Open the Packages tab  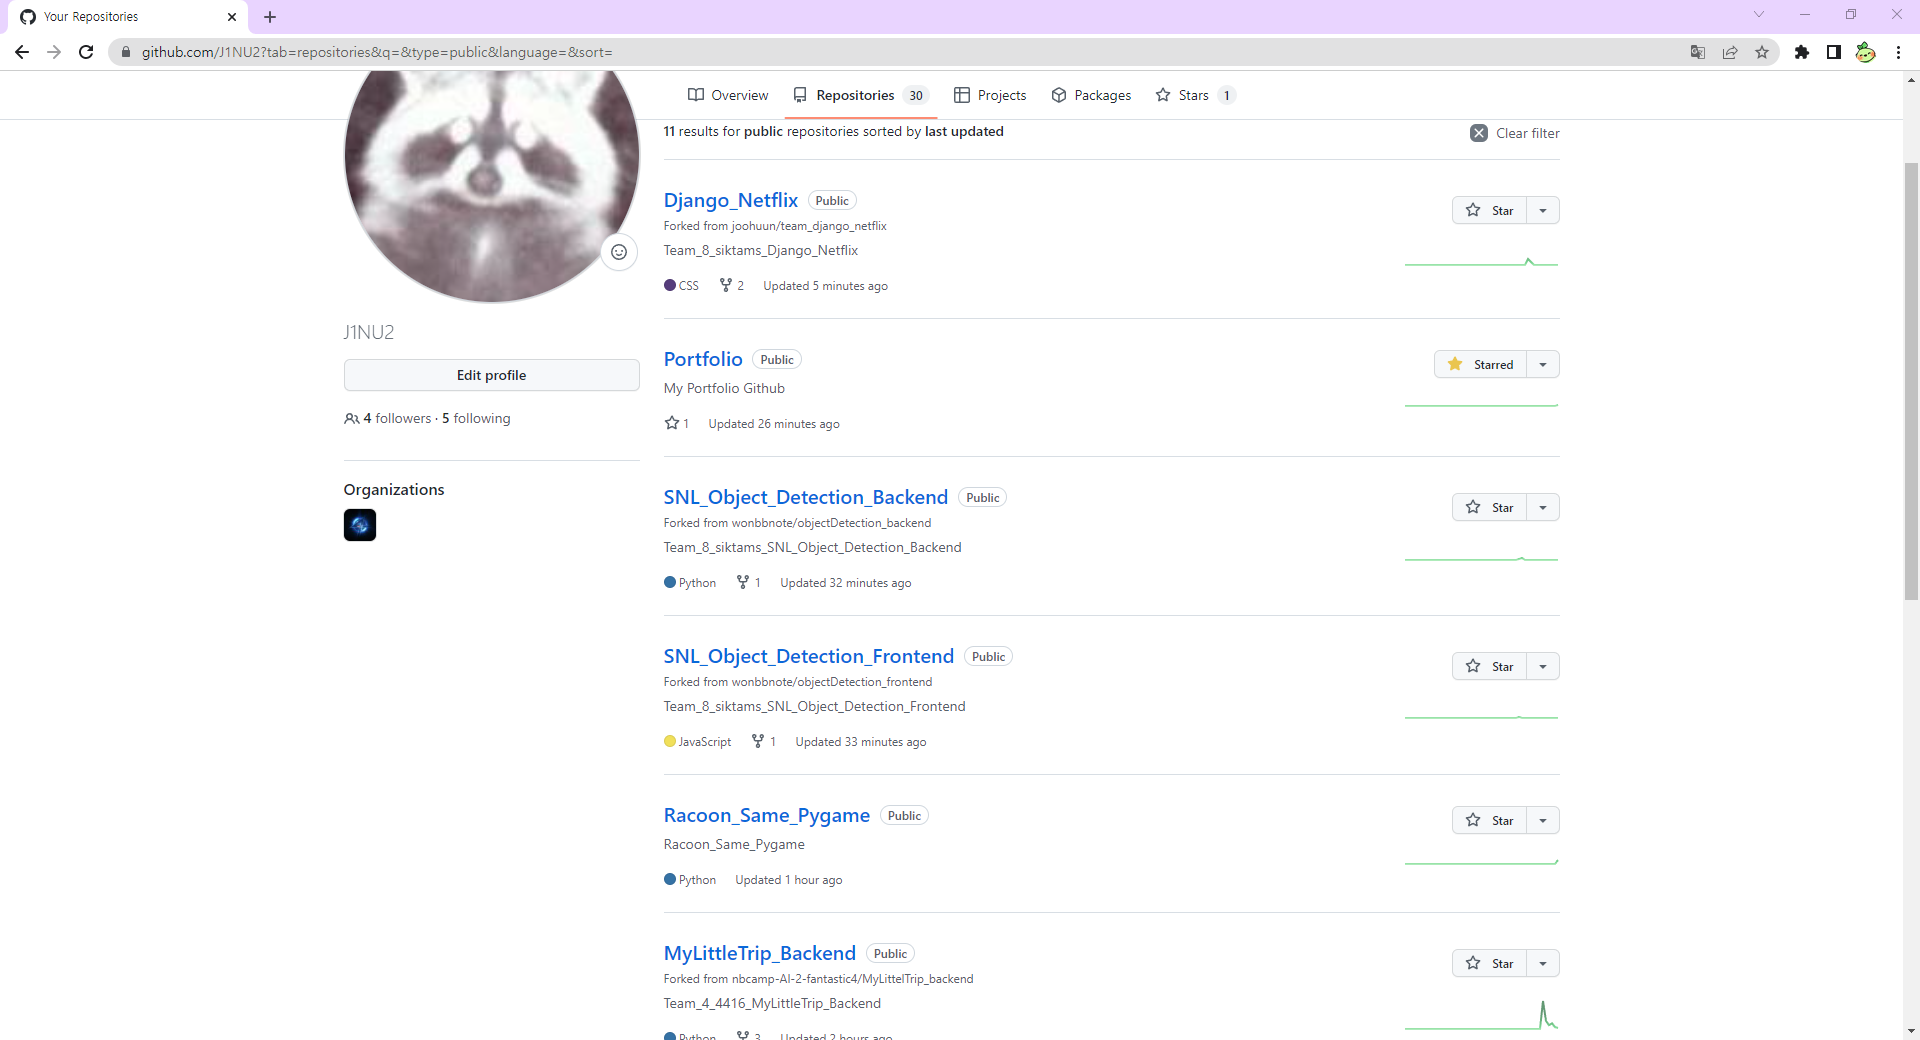pos(1091,95)
